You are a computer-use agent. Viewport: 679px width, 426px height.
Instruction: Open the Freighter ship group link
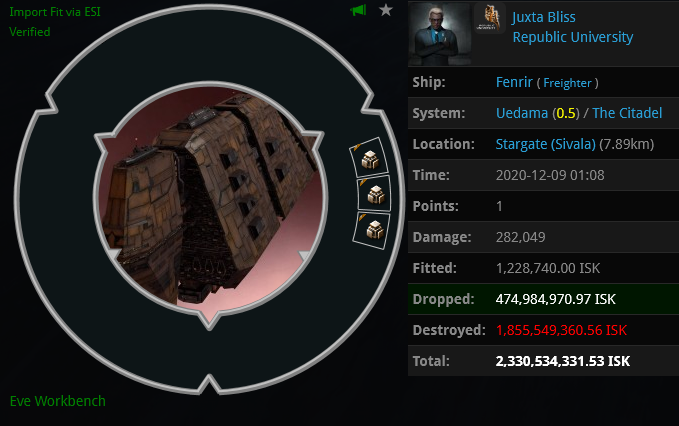[567, 83]
